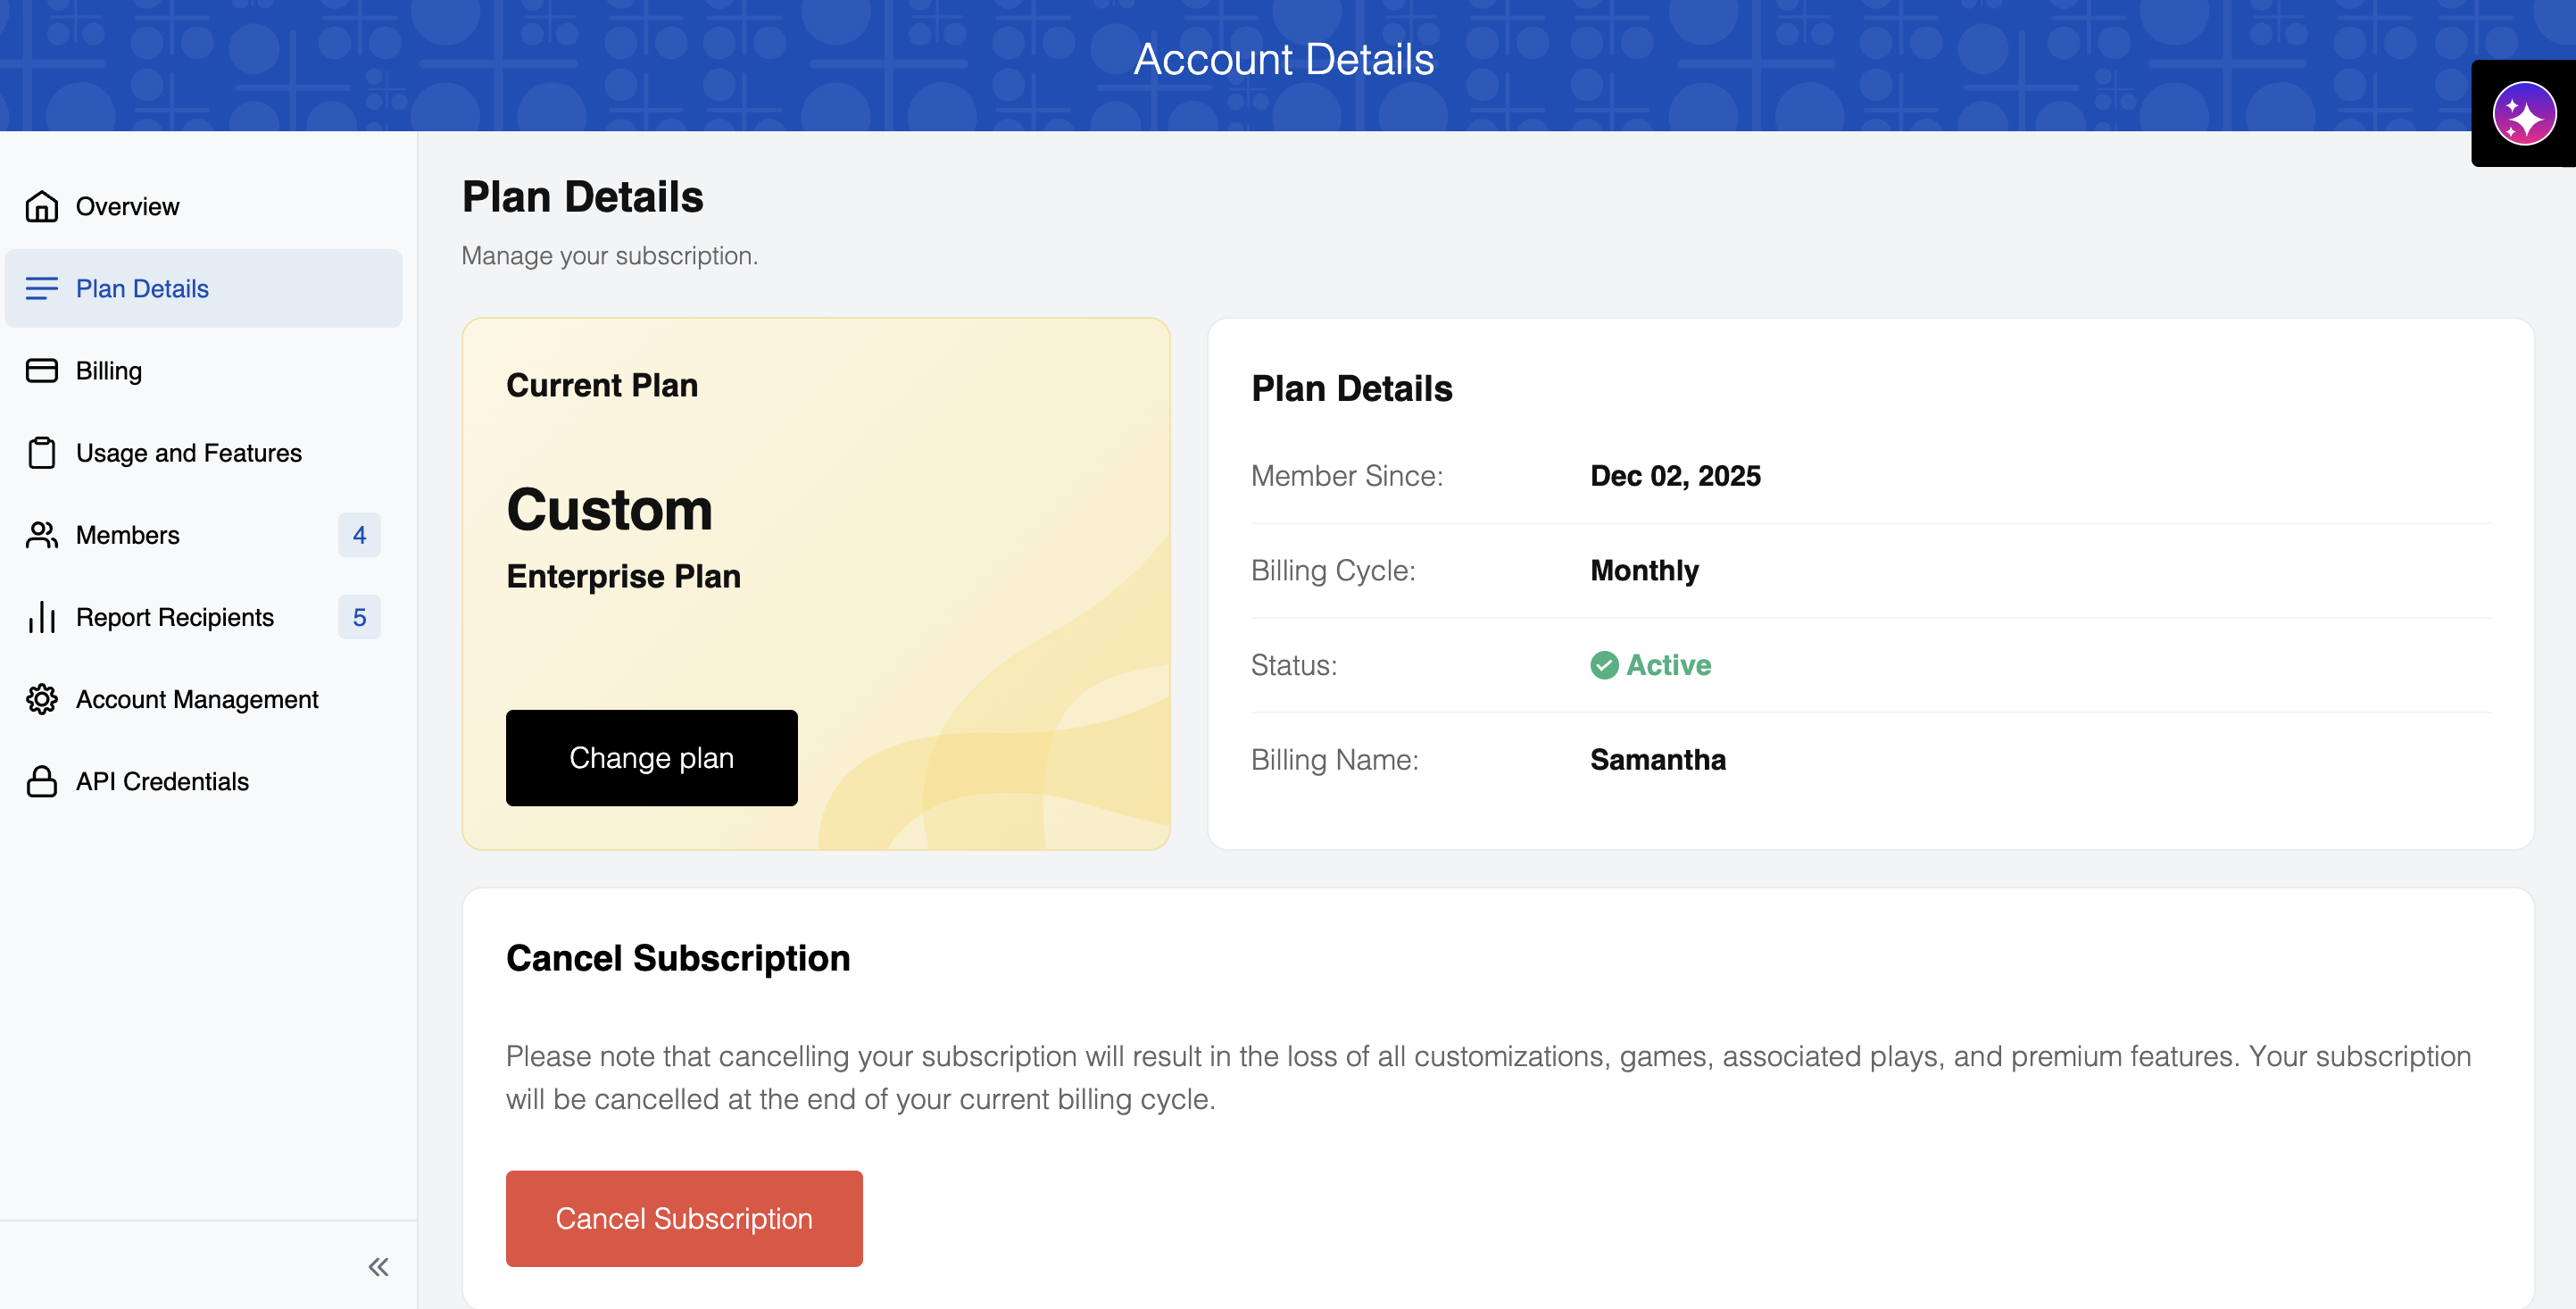Screen dimensions: 2576x1309
Task: Click the Billing credit card icon
Action: (42, 370)
